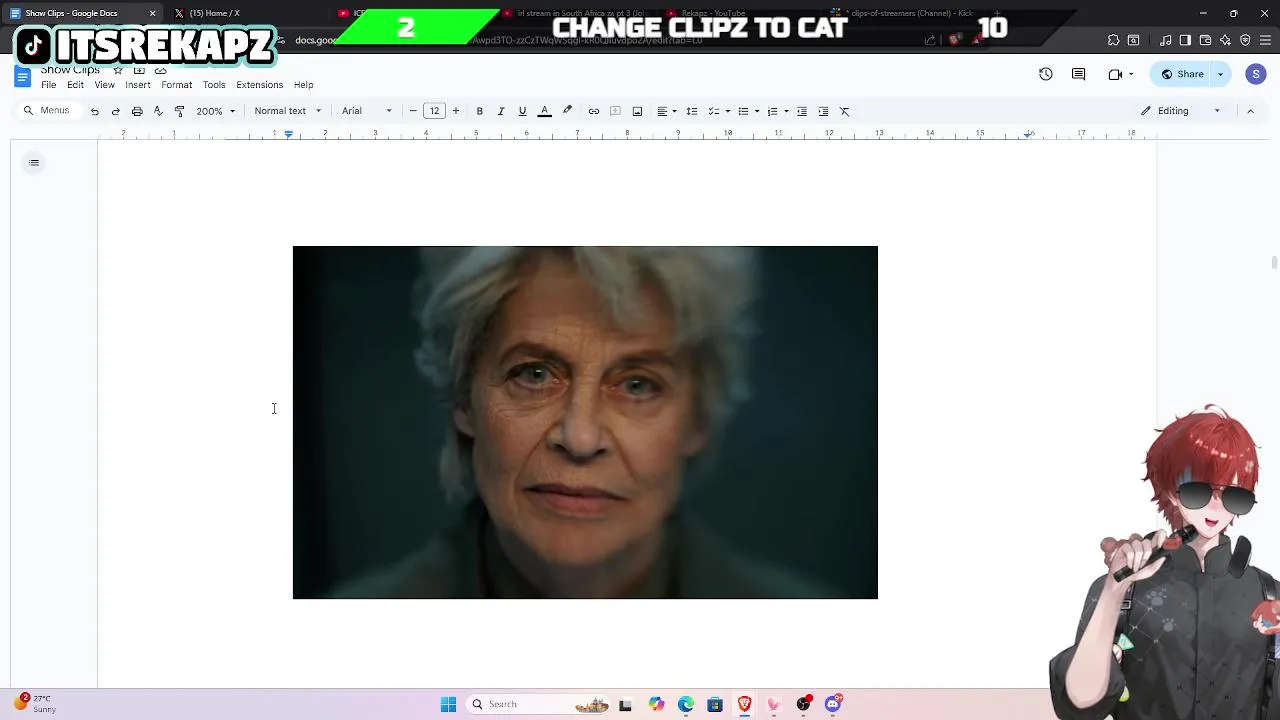1280x720 pixels.
Task: Open the Brave Wallet icon
Action: (x=1205, y=40)
